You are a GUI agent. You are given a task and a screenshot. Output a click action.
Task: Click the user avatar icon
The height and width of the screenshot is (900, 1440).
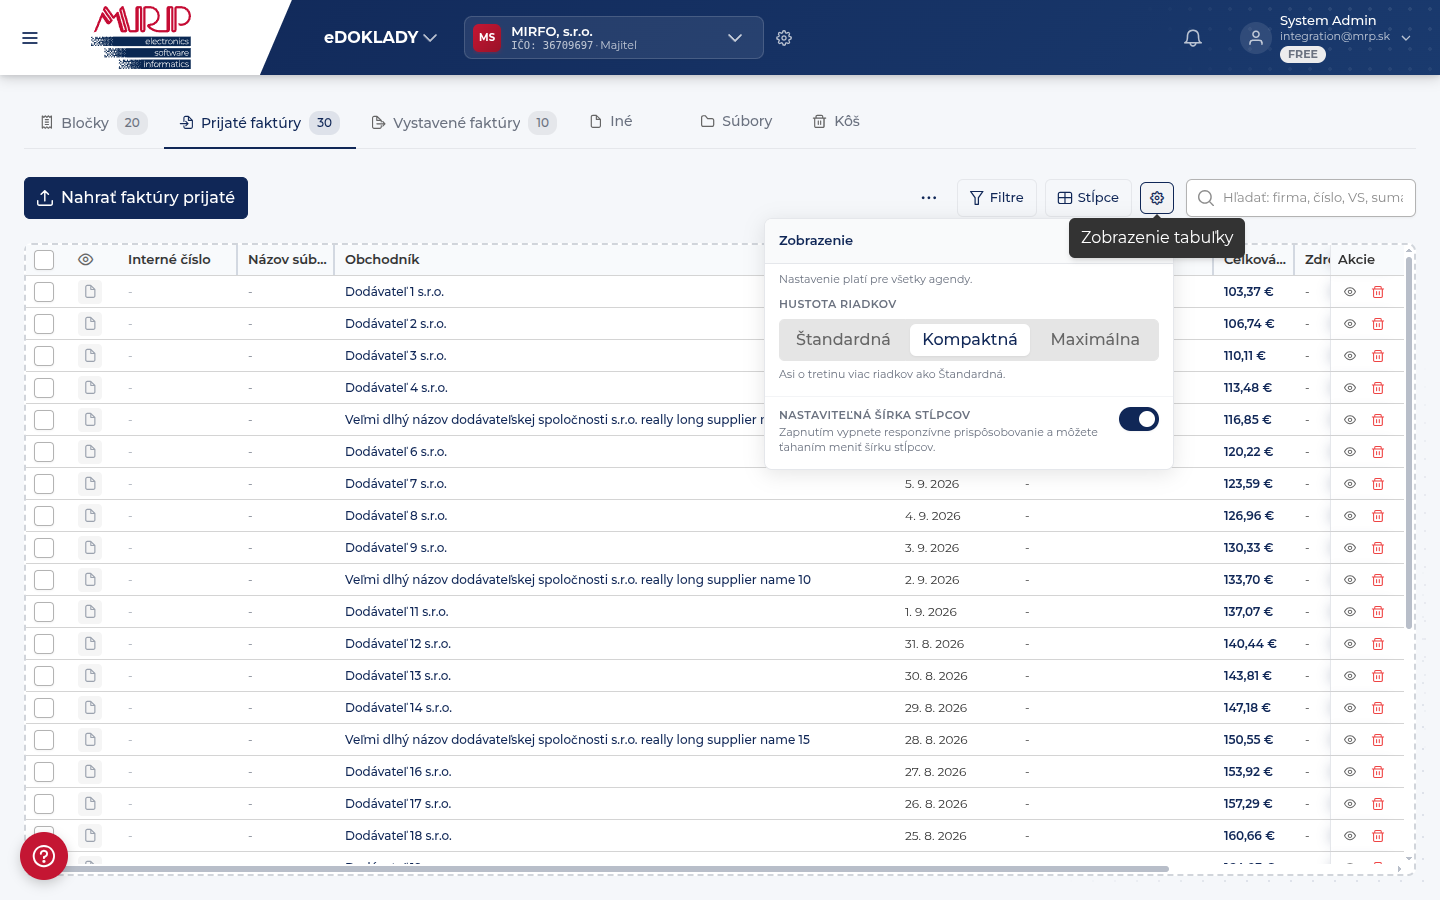[1255, 38]
